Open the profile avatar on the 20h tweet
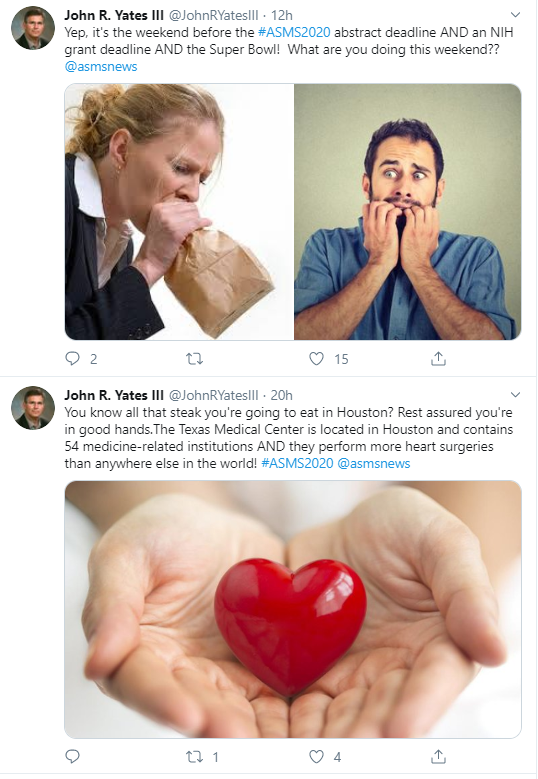The image size is (538, 779). [x=33, y=408]
